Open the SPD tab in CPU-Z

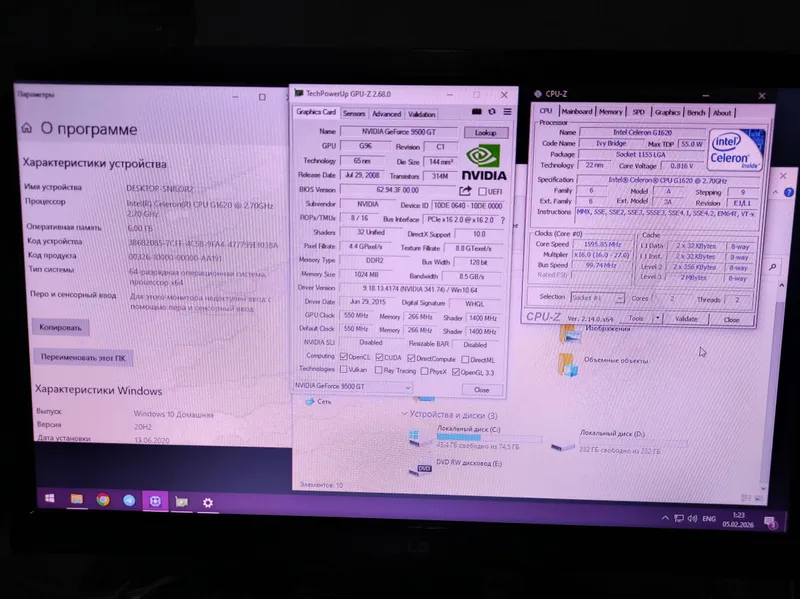[638, 112]
